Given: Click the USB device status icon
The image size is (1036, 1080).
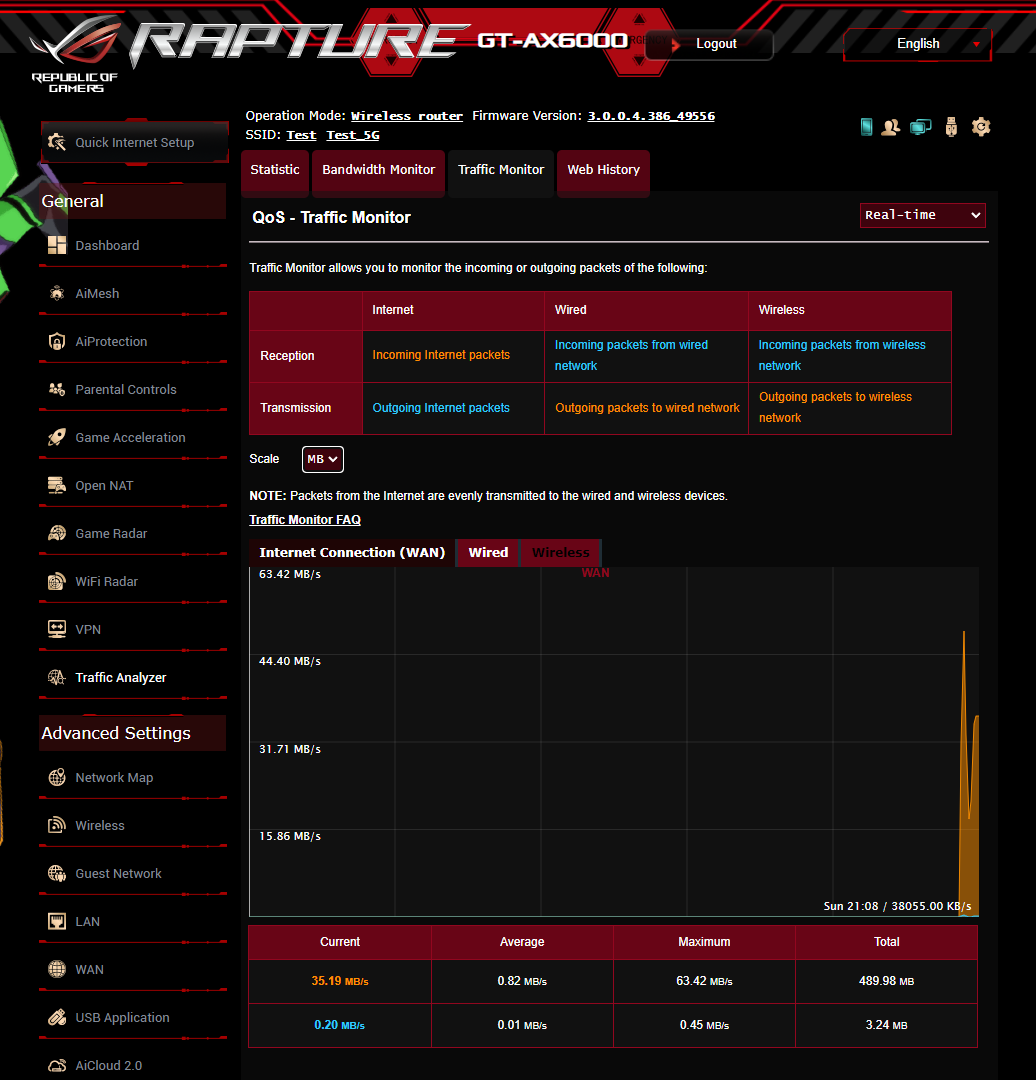Looking at the screenshot, I should tap(951, 127).
